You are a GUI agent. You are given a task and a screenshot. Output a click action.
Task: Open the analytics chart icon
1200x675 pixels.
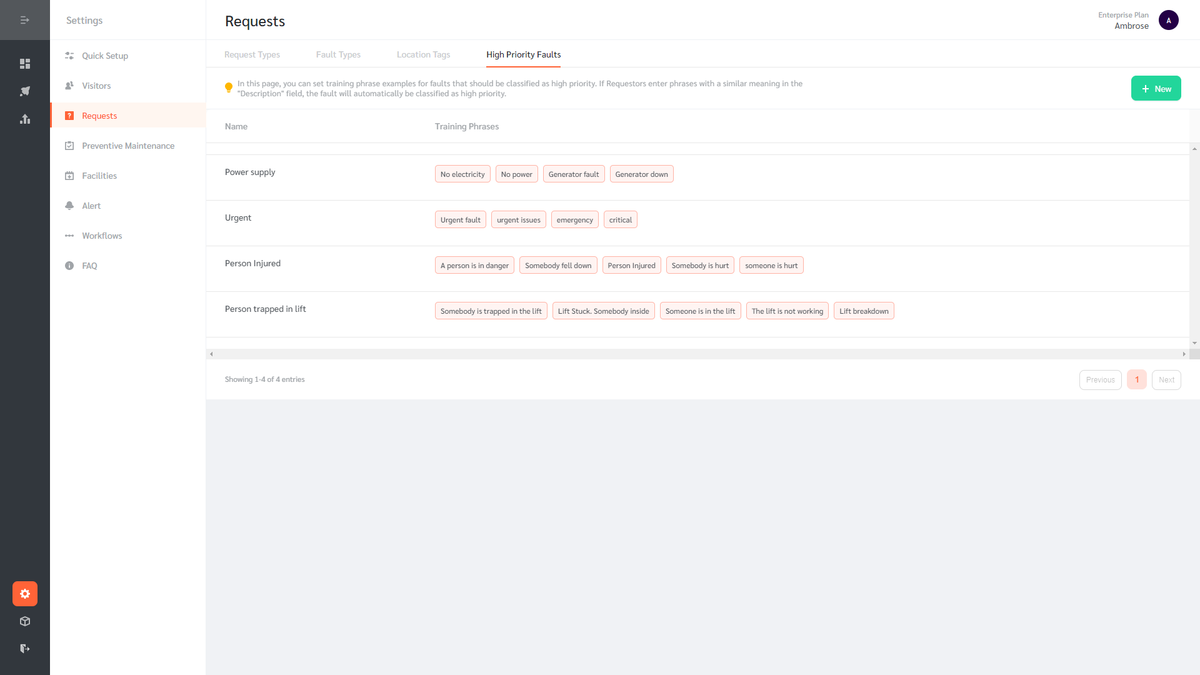(24, 119)
